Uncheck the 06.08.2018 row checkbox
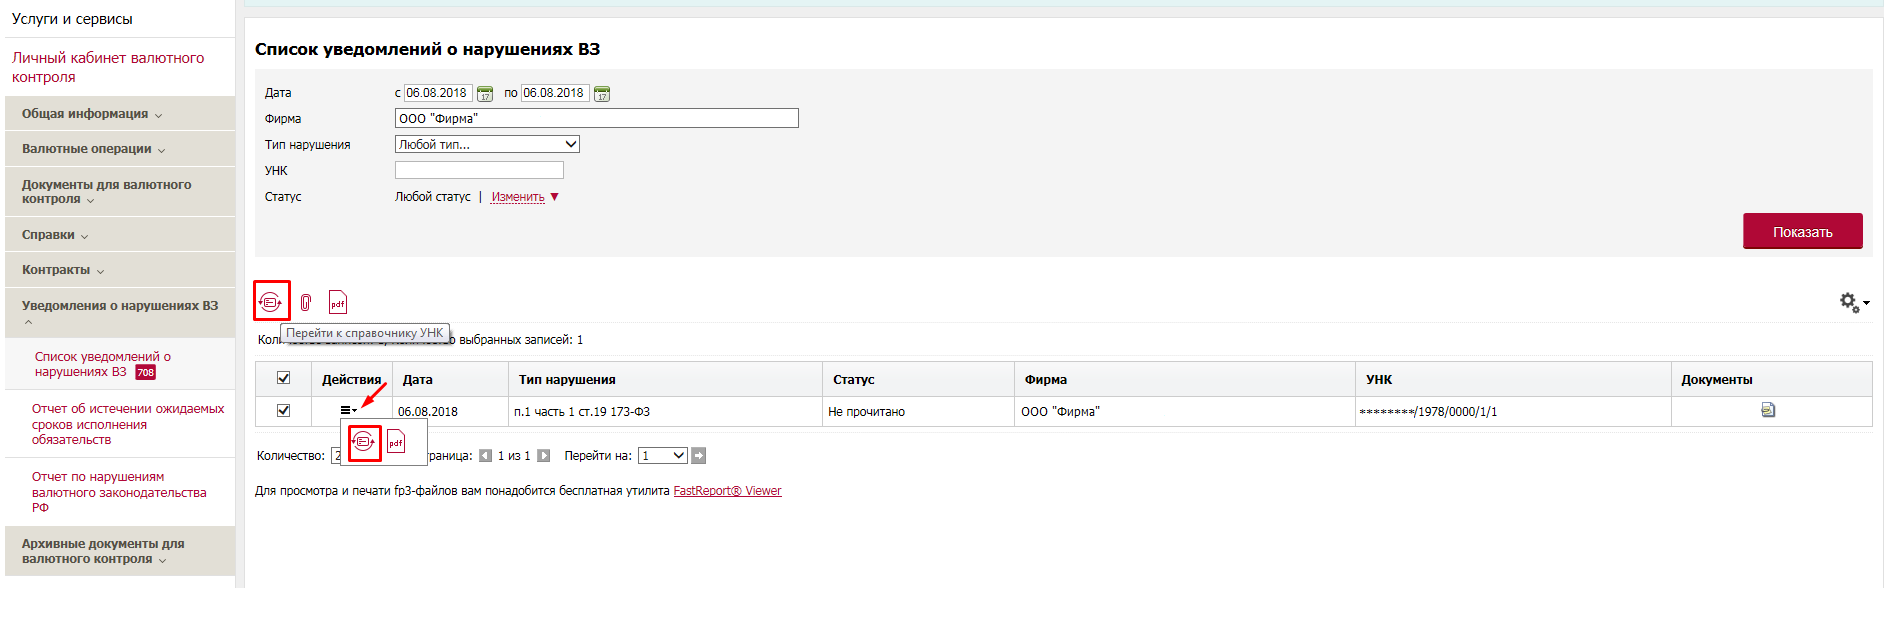Screen dimensions: 1884x643 [x=284, y=410]
